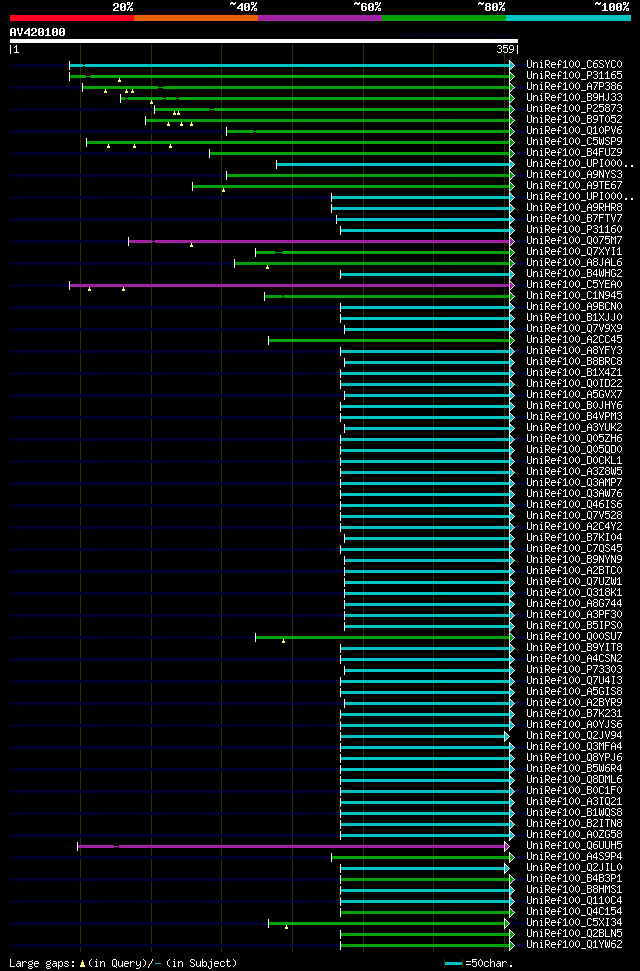Select the UniRef100_C7QS45 label
The width and height of the screenshot is (640, 971).
point(574,549)
